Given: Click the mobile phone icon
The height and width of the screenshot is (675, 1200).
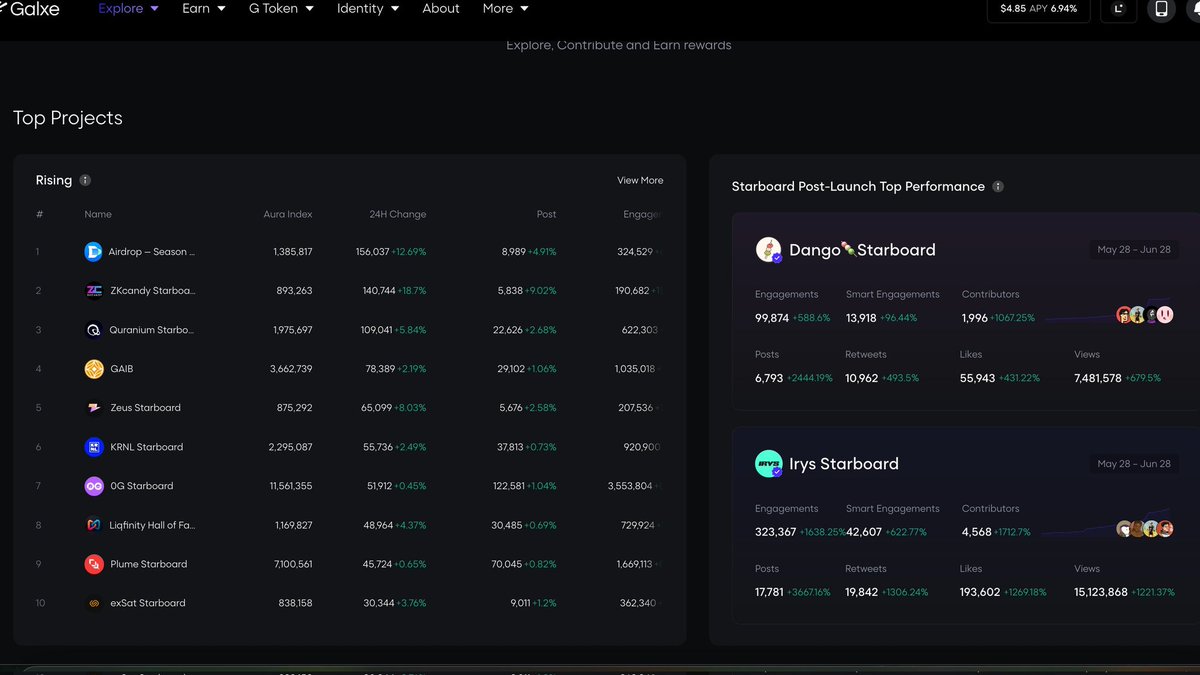Looking at the screenshot, I should coord(1161,9).
